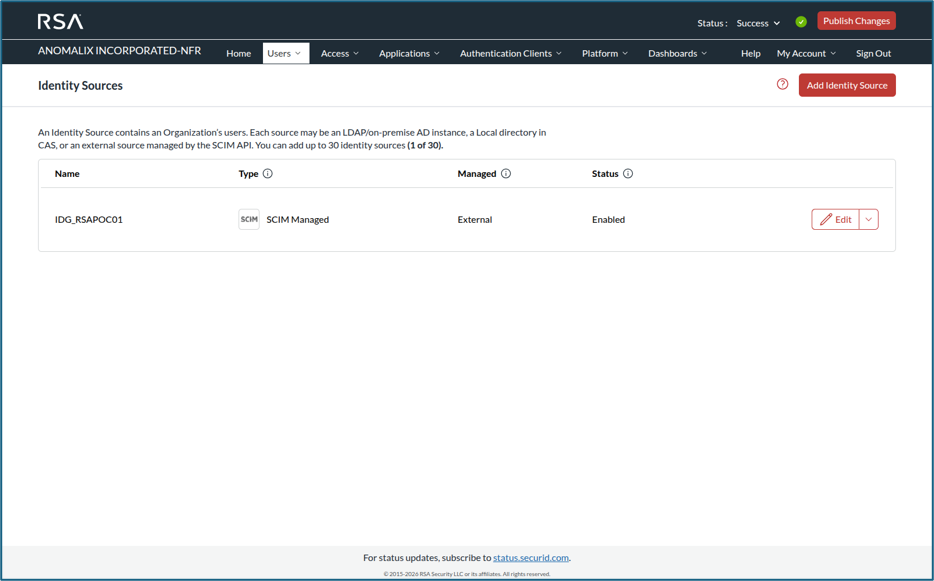934x581 pixels.
Task: Open the help question mark icon
Action: click(x=782, y=85)
